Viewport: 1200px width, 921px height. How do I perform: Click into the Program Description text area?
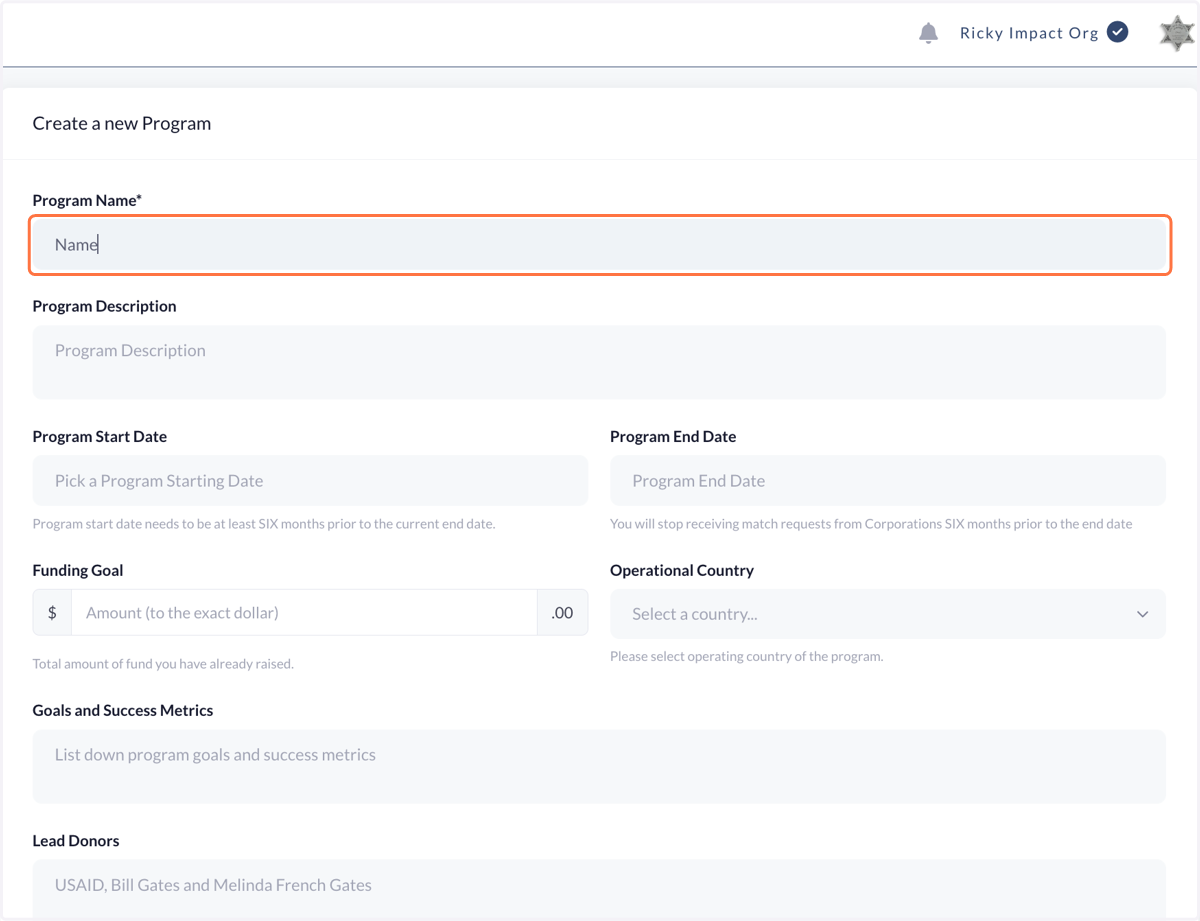click(x=599, y=362)
